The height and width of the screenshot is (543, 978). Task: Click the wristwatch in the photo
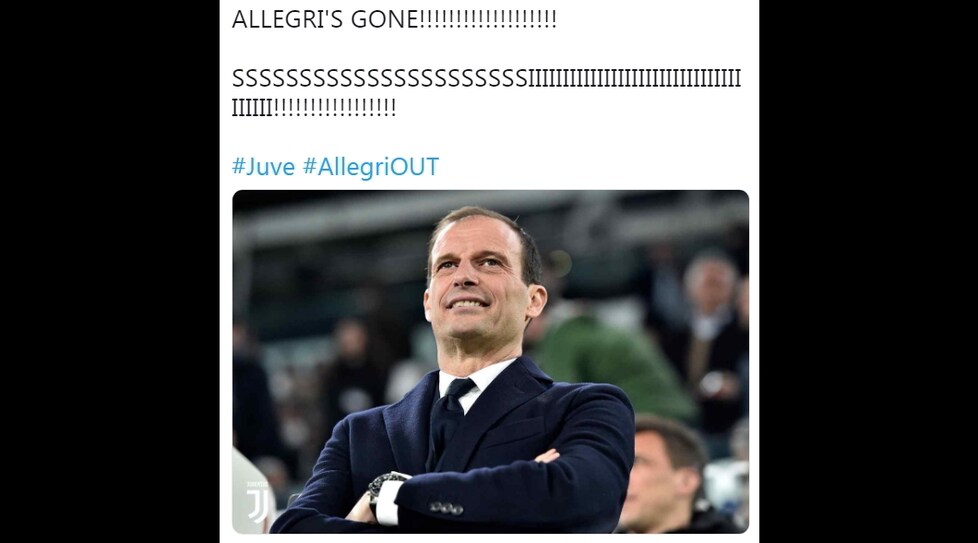(382, 488)
